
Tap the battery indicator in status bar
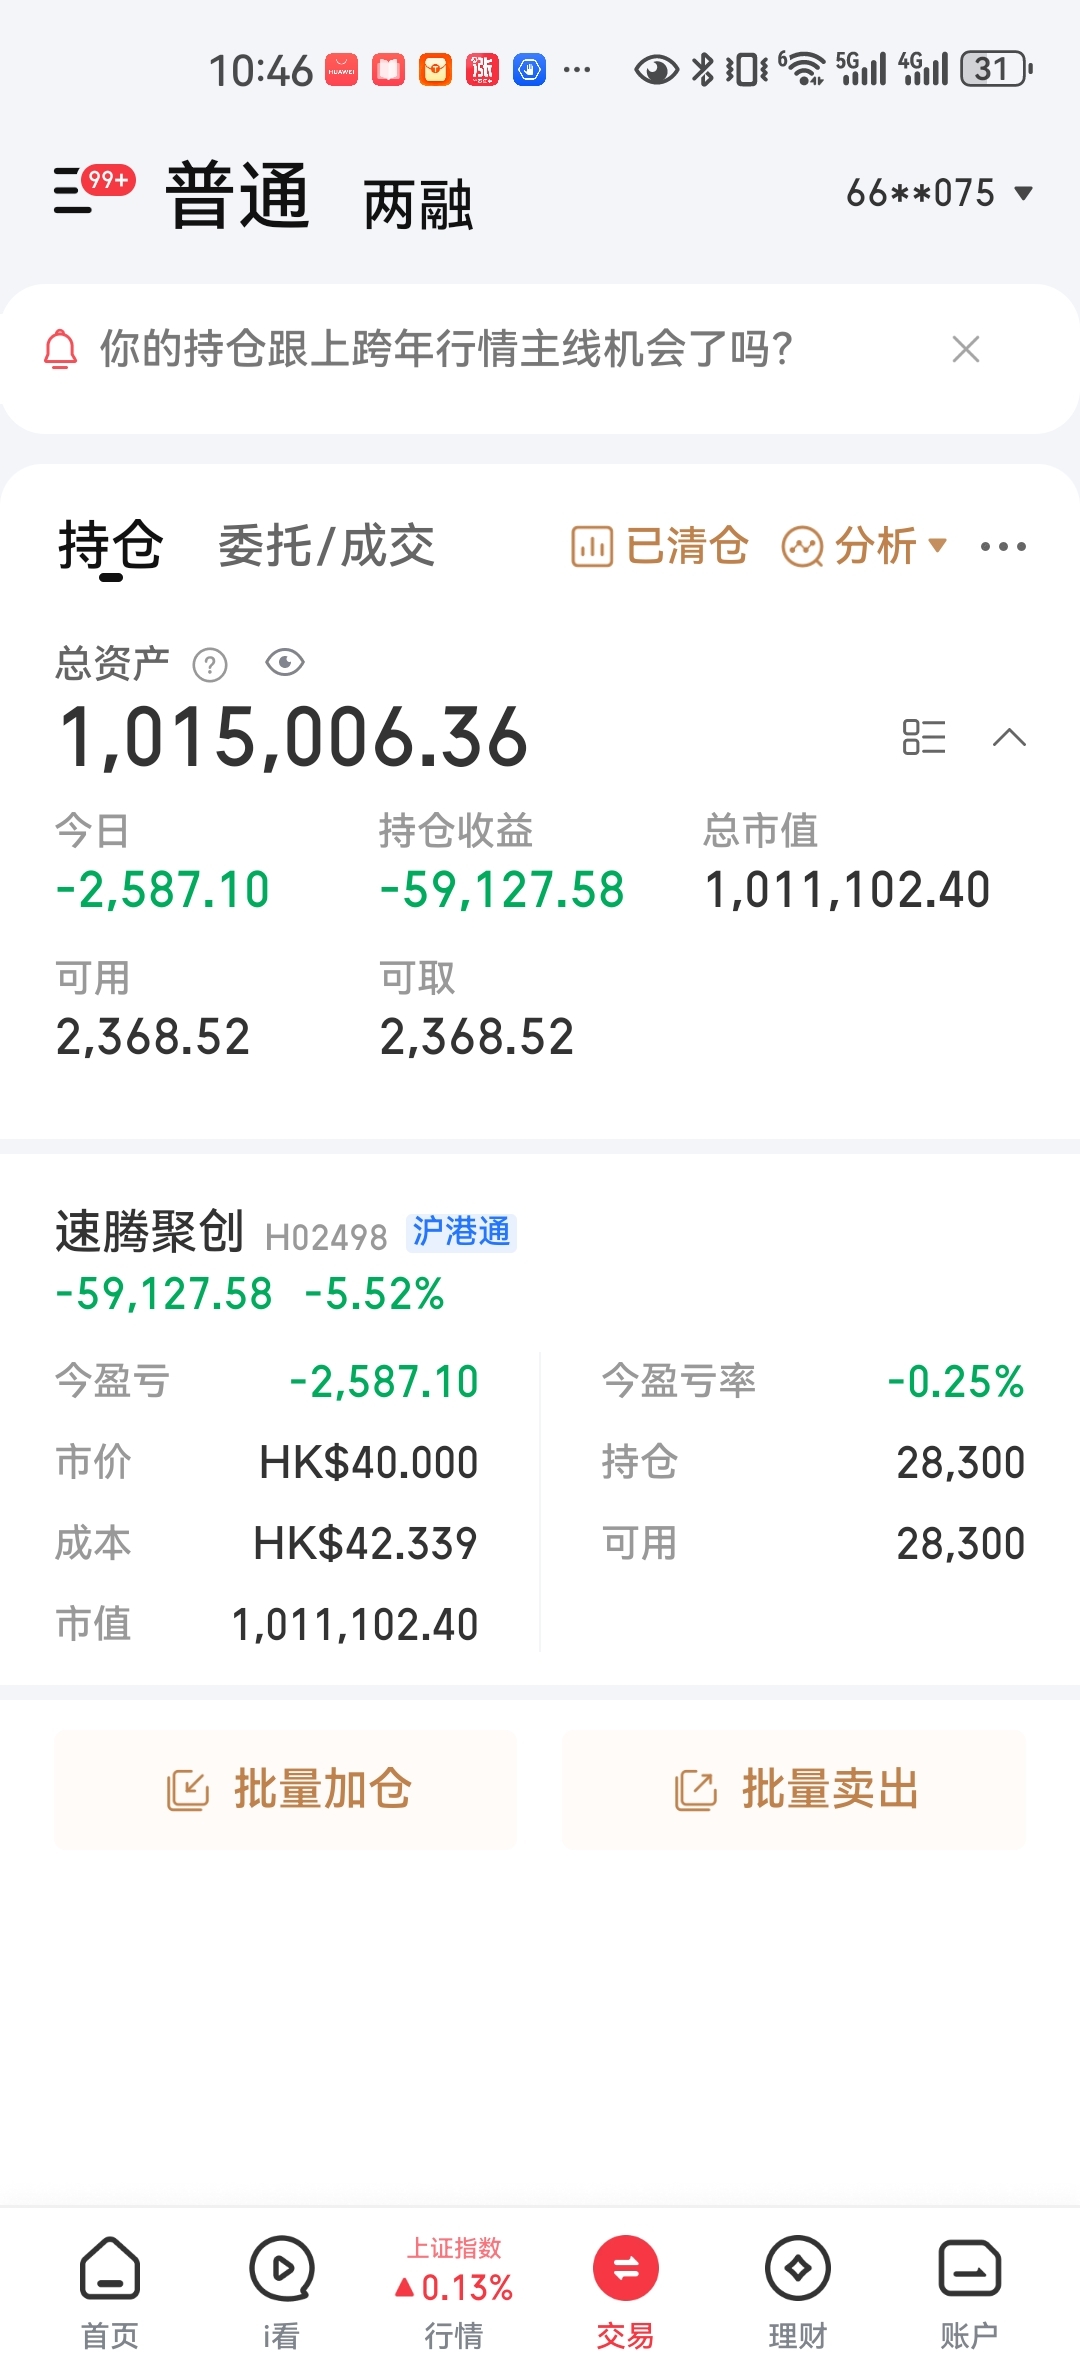(x=997, y=69)
